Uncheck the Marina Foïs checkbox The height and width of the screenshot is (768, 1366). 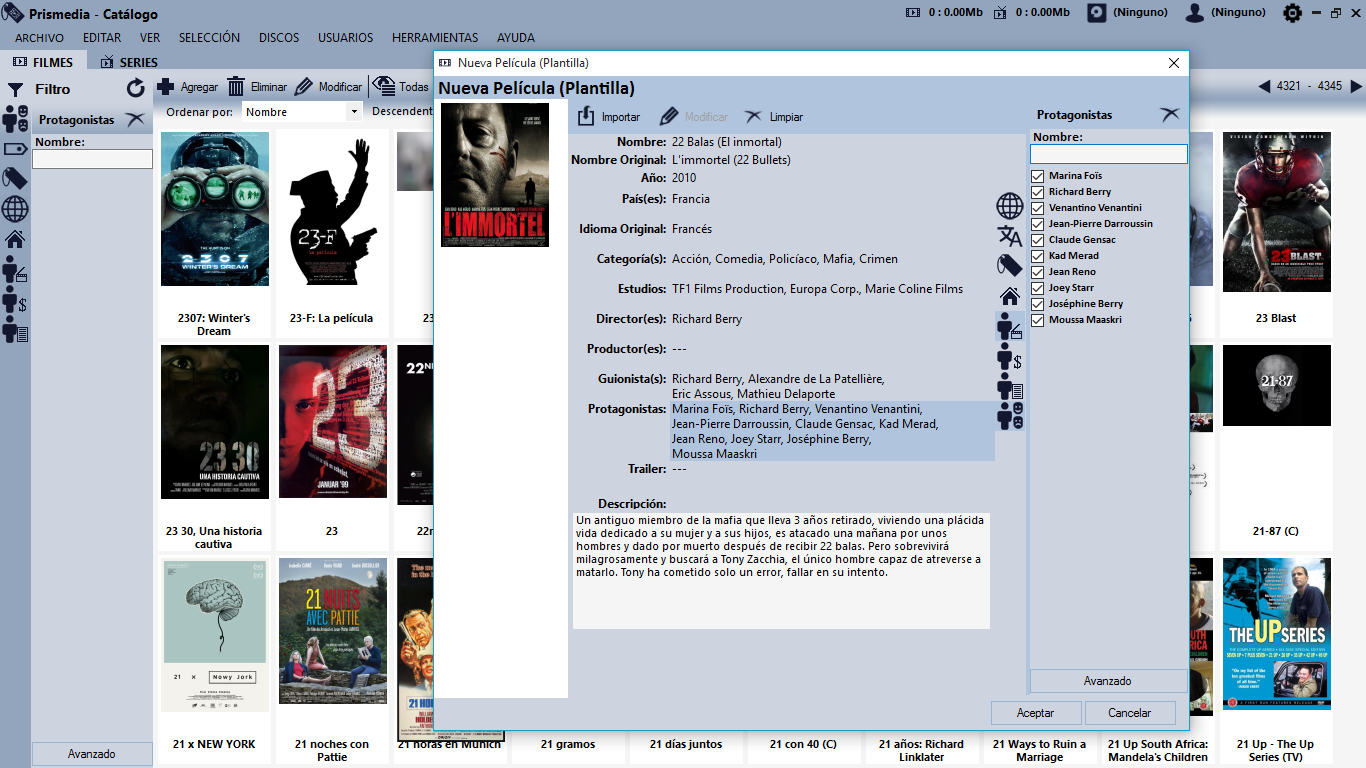point(1037,176)
